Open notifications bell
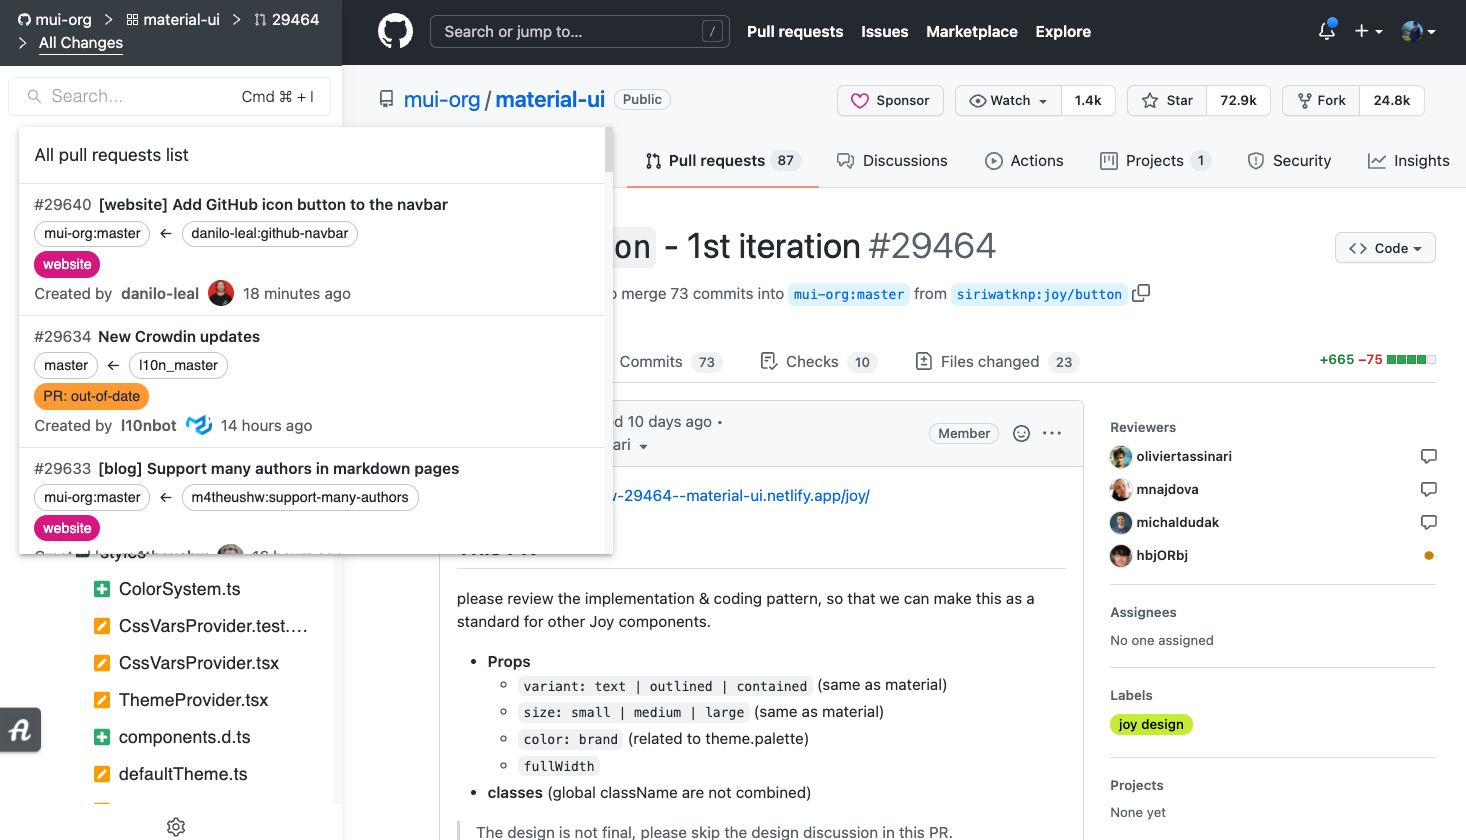1466x840 pixels. click(x=1327, y=31)
